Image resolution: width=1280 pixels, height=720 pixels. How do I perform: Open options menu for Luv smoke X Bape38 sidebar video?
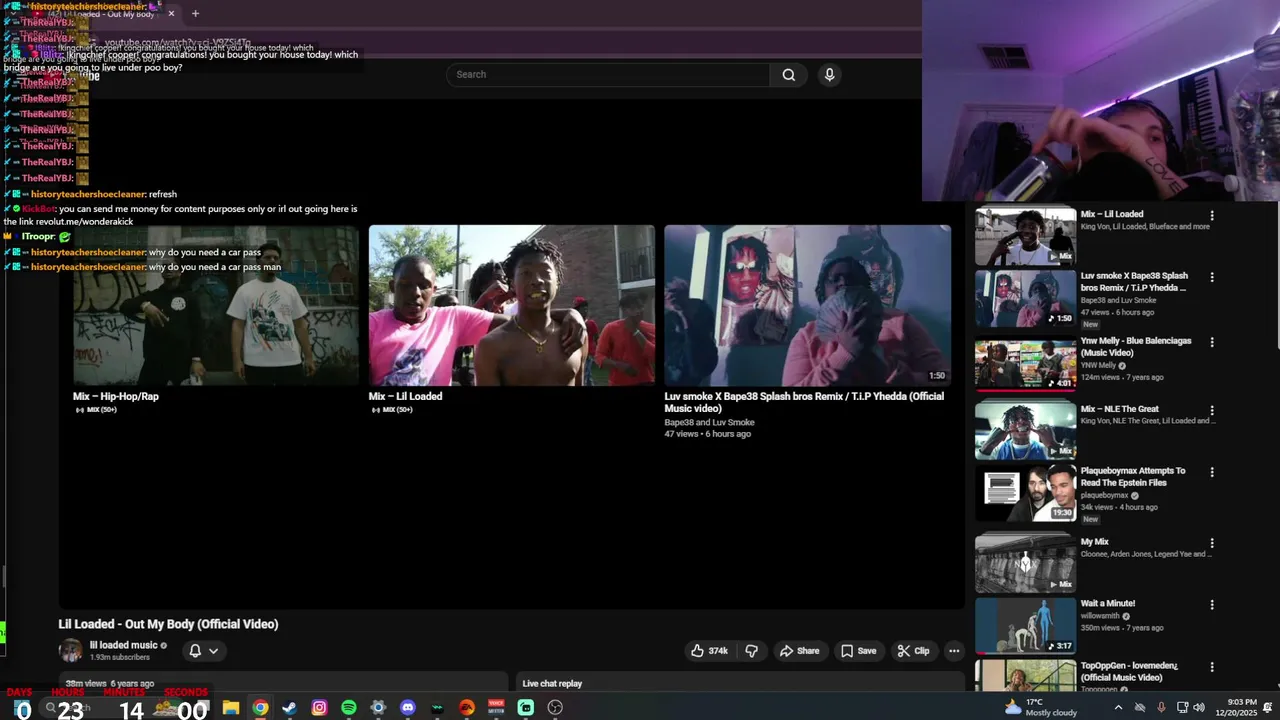(1212, 277)
